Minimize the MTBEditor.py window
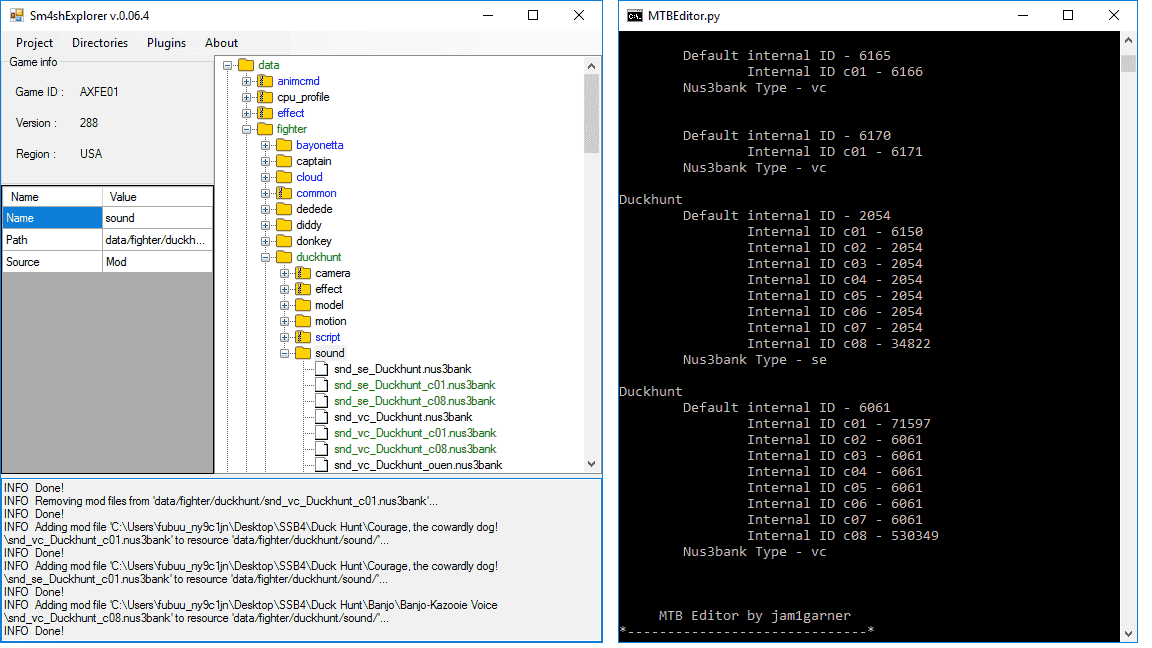The height and width of the screenshot is (648, 1152). (x=1023, y=15)
